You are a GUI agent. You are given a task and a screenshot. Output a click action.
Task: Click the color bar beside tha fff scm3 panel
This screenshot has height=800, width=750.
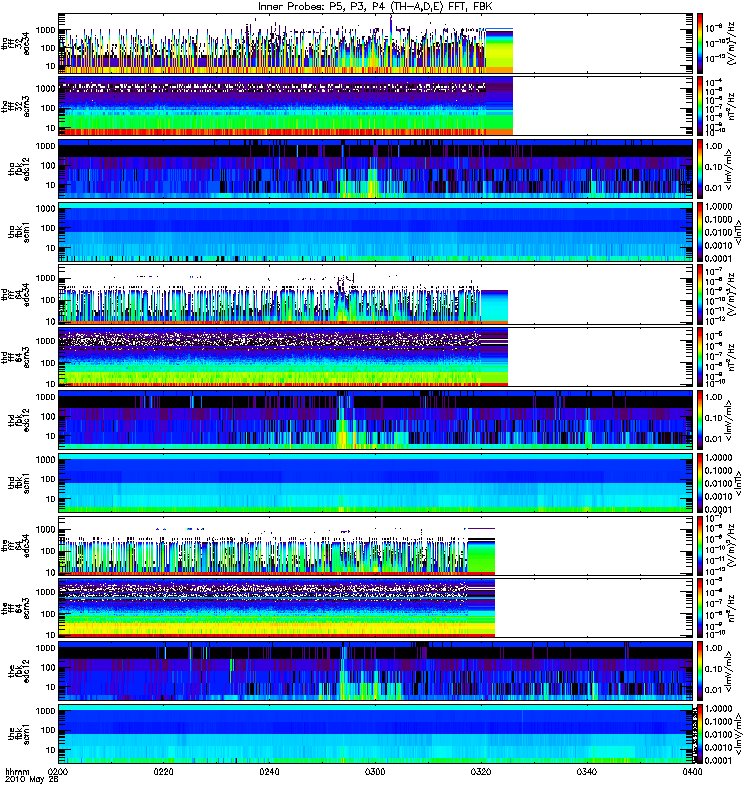700,106
